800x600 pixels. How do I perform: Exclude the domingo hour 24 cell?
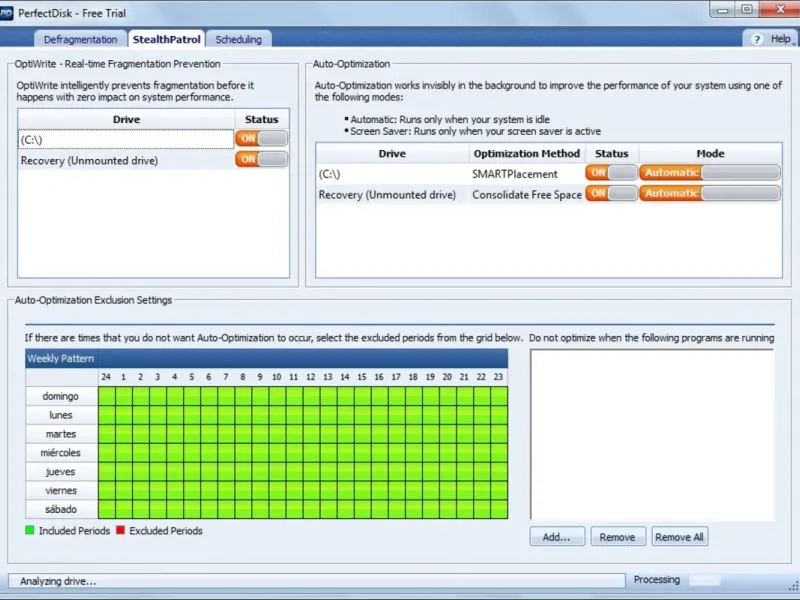[x=107, y=396]
